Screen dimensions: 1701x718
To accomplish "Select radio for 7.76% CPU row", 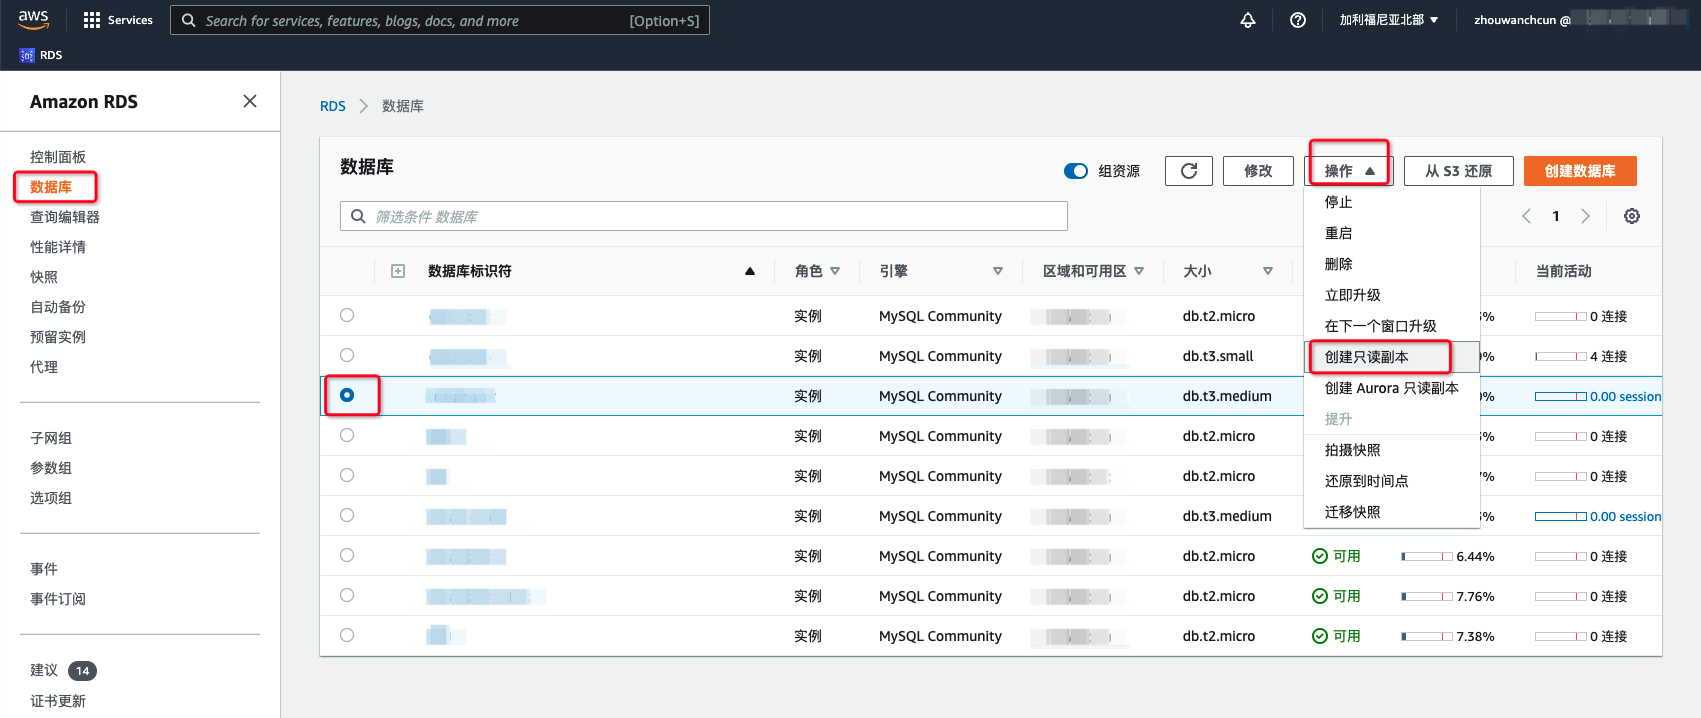I will click(x=347, y=595).
